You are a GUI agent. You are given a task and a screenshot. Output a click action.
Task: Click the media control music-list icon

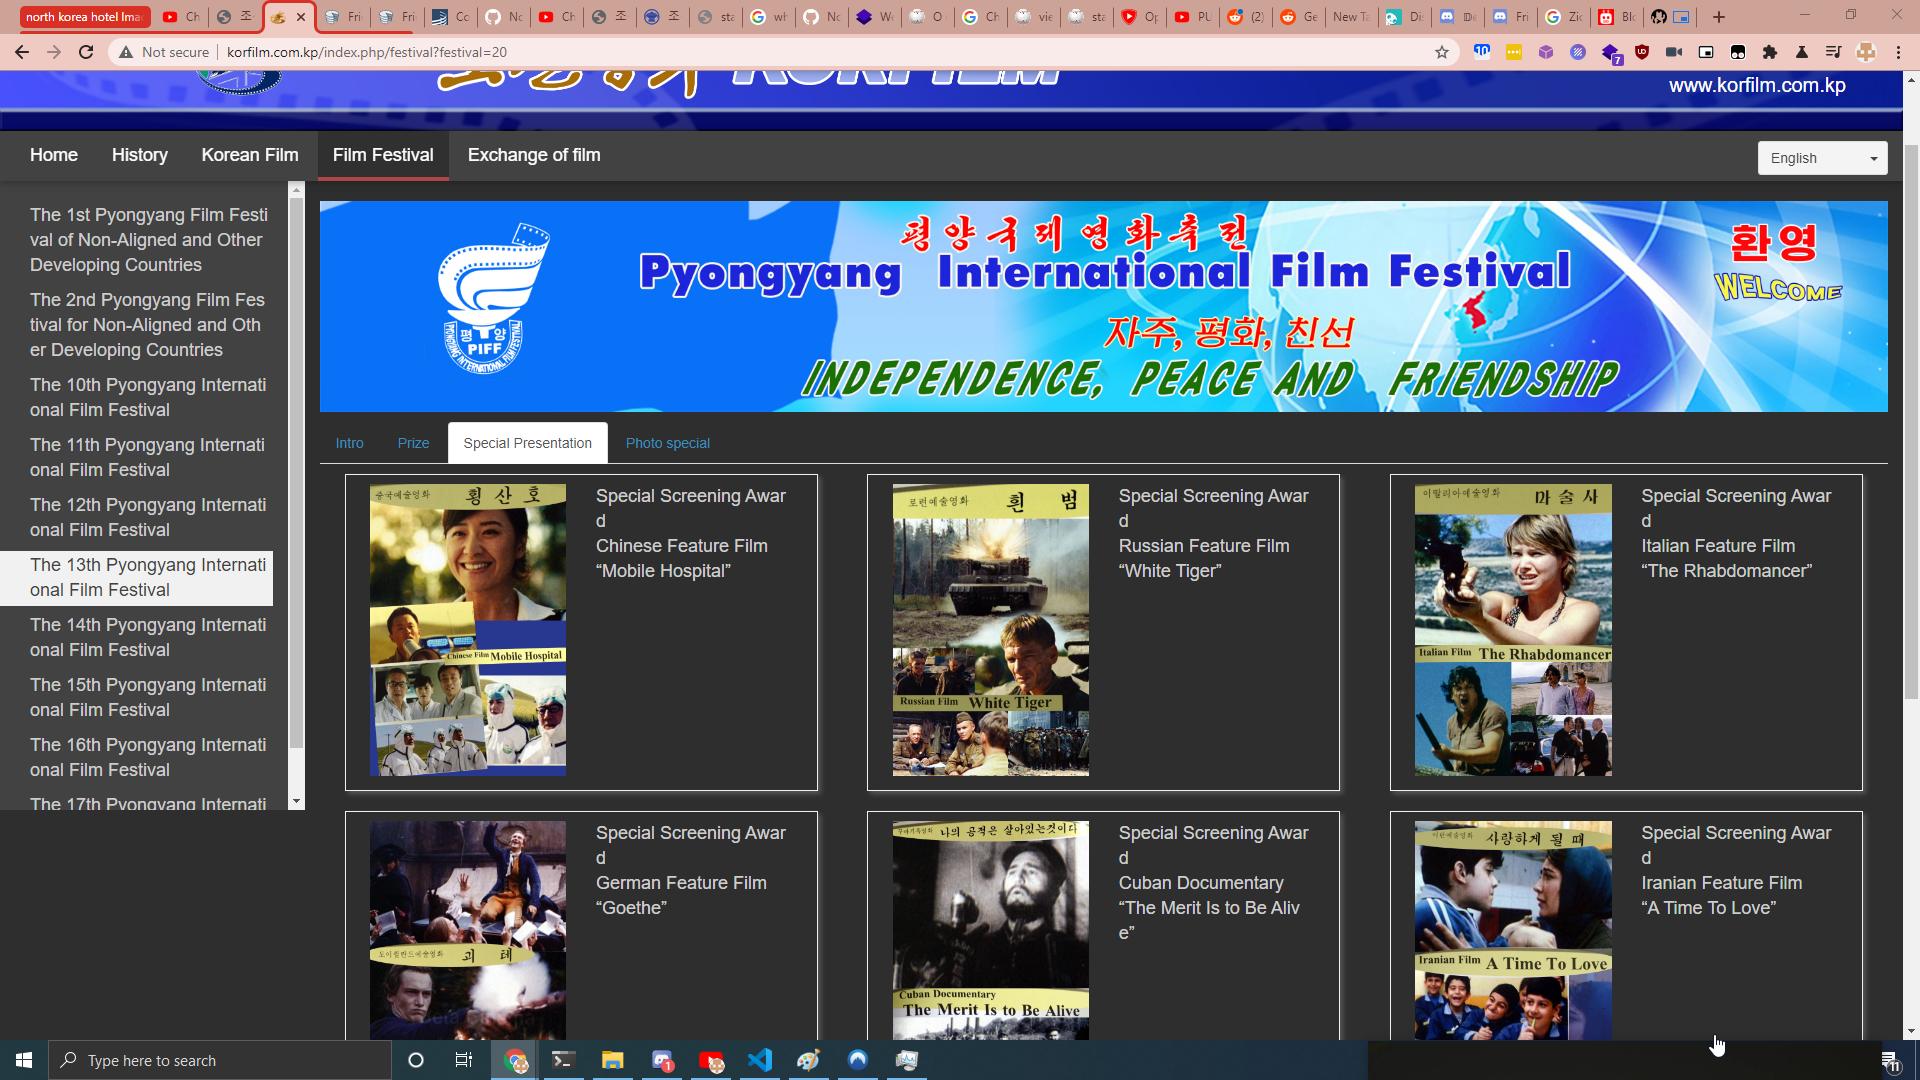click(x=1833, y=52)
